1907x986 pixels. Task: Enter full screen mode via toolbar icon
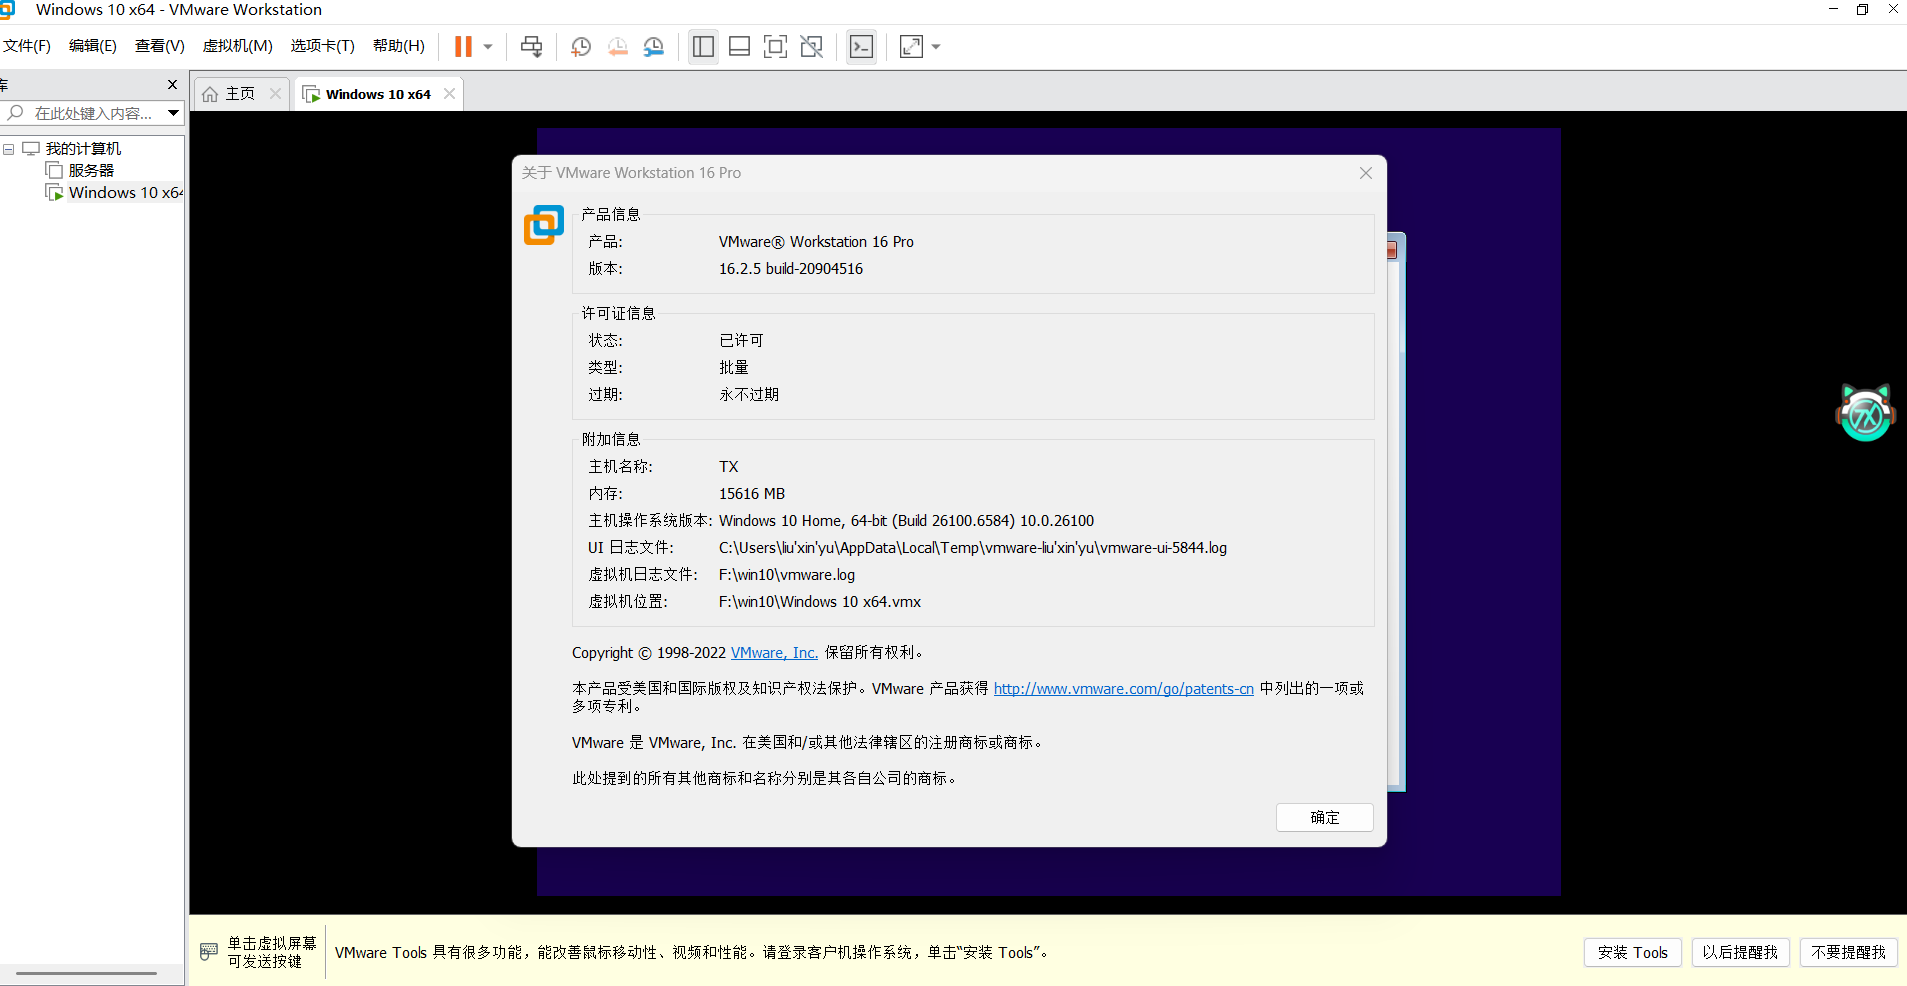click(775, 47)
